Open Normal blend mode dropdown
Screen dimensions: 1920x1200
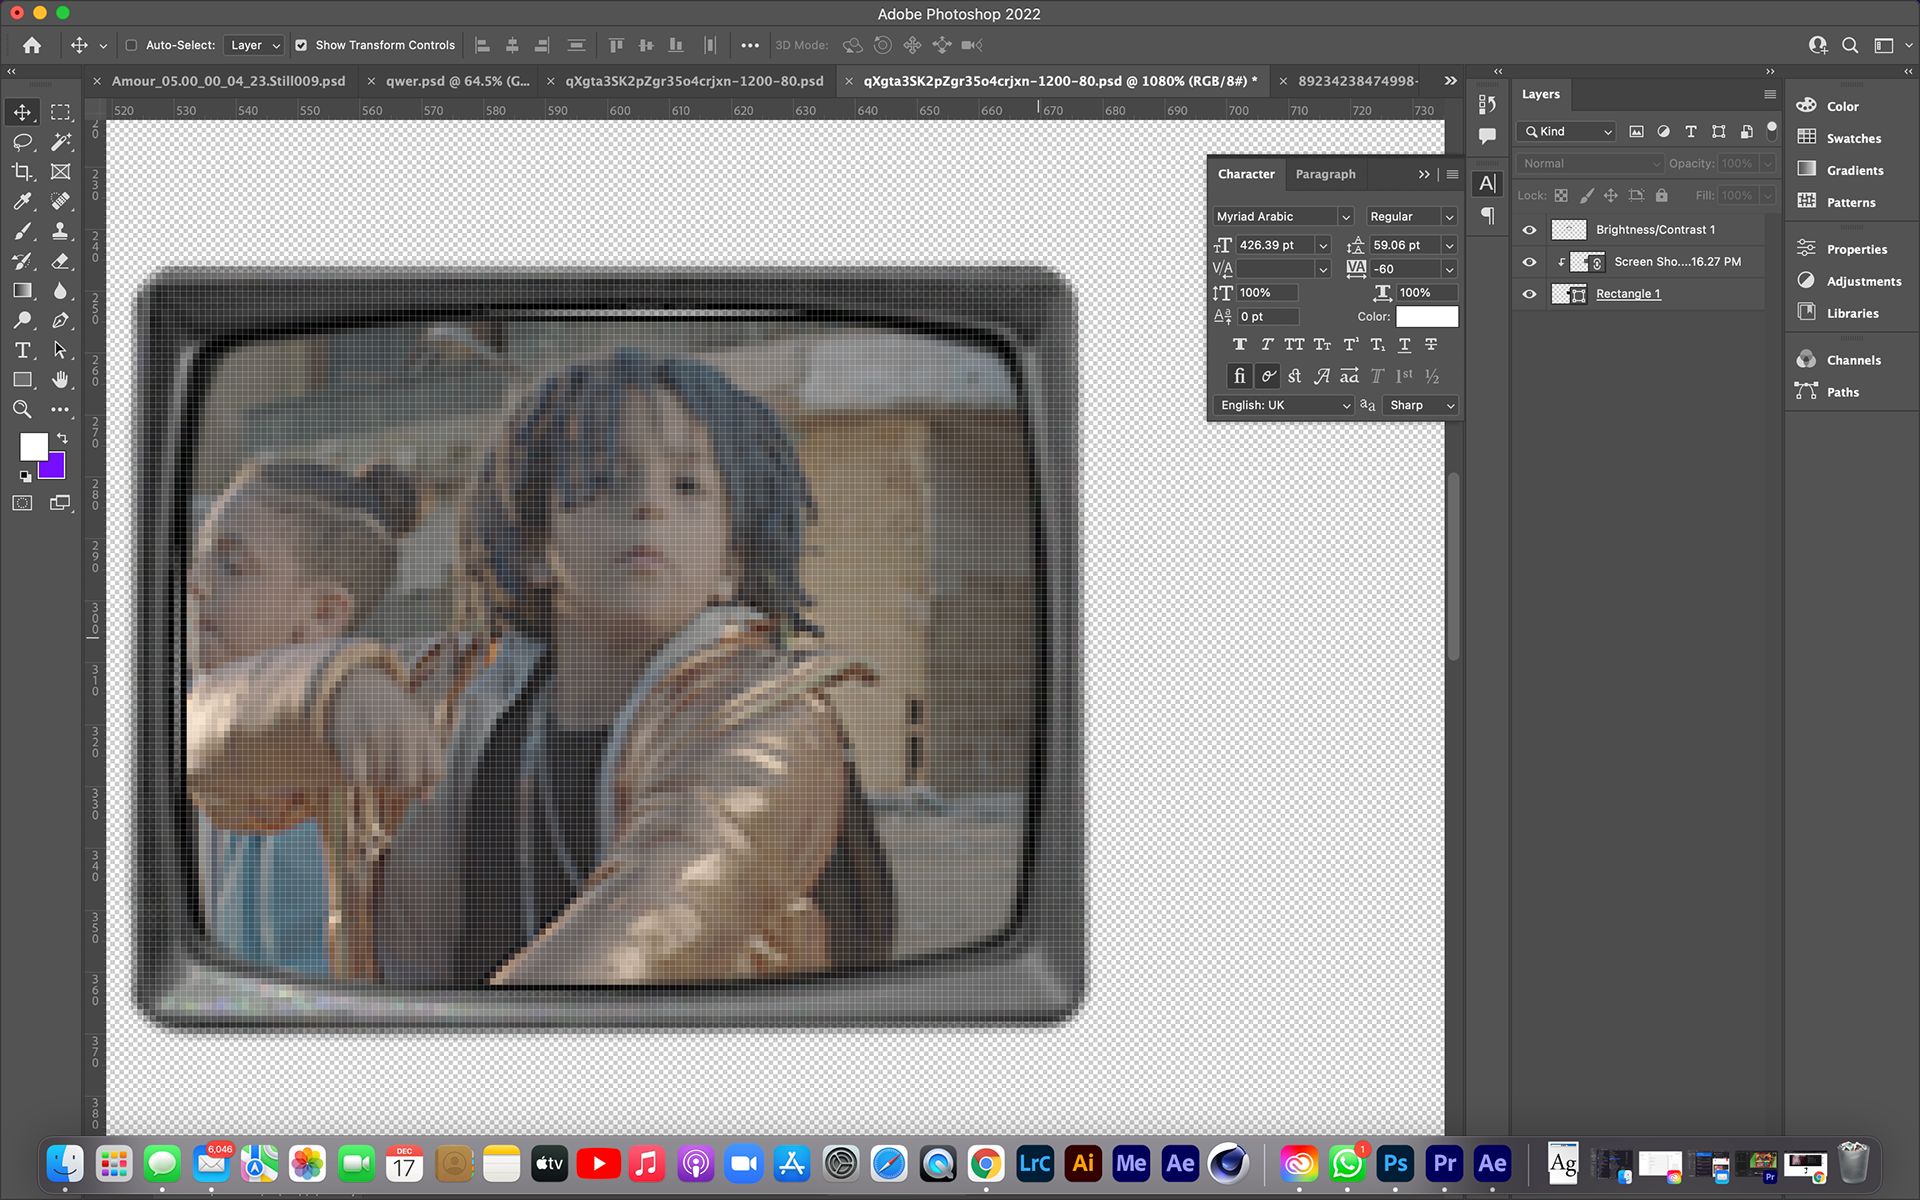point(1589,164)
